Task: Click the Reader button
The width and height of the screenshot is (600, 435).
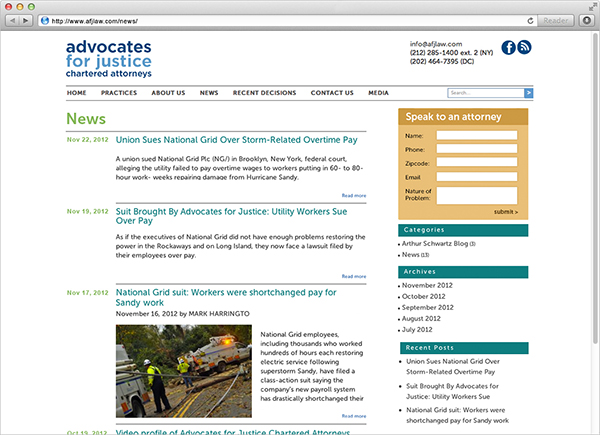Action: (556, 21)
